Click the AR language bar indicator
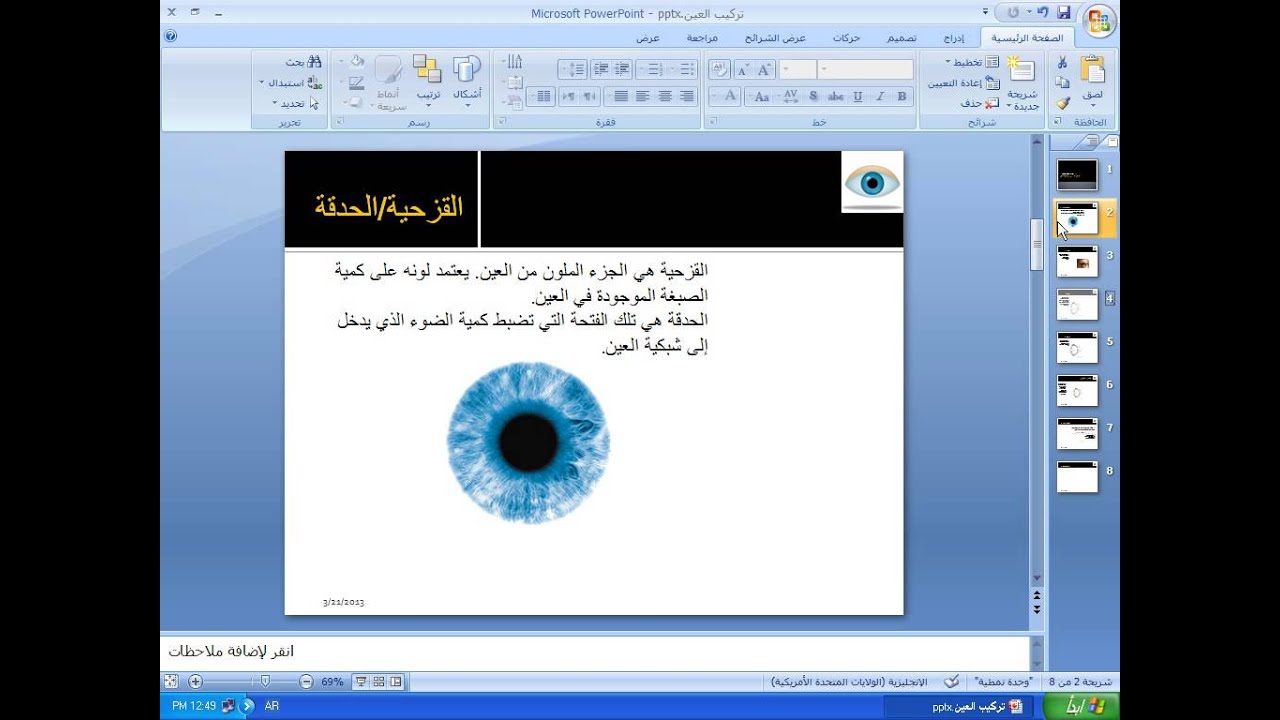Image resolution: width=1280 pixels, height=720 pixels. tap(271, 706)
